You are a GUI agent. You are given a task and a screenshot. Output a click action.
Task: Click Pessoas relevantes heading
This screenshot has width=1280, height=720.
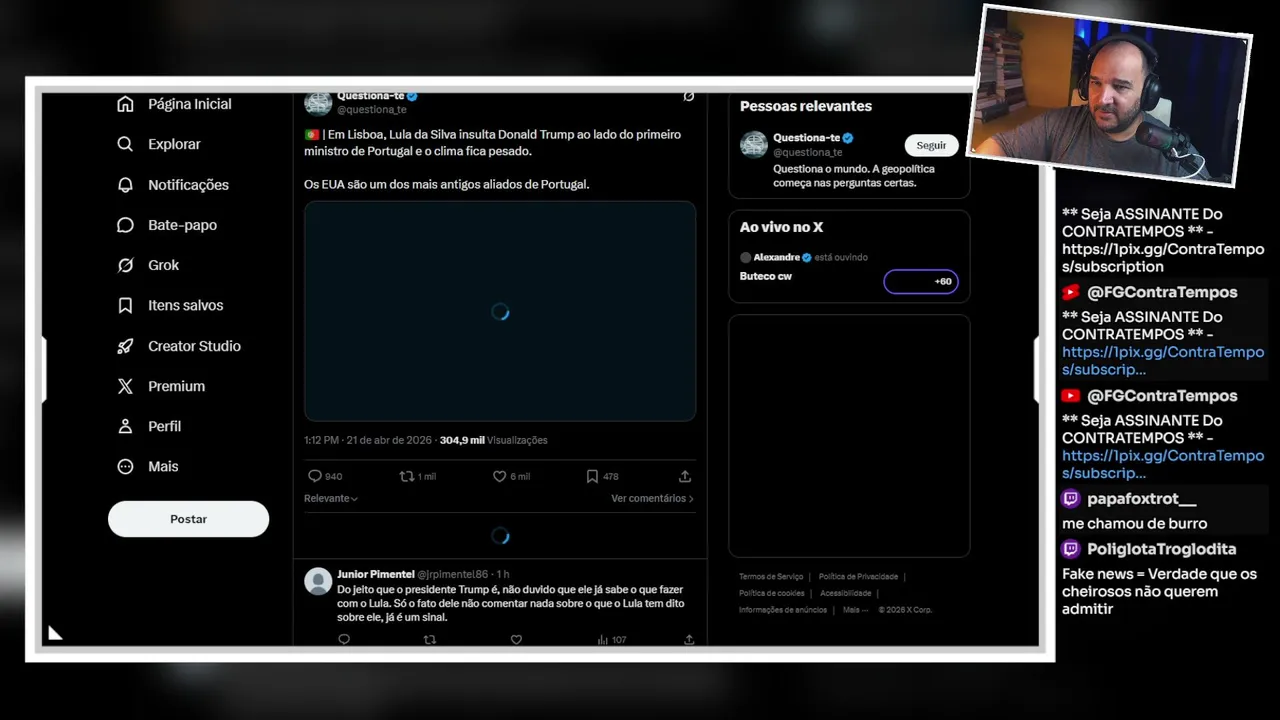tap(806, 106)
